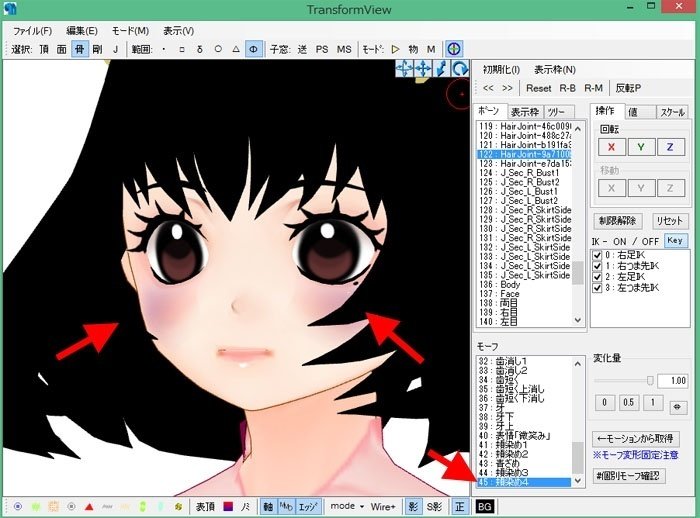Click the 反転P button
The width and height of the screenshot is (700, 518).
(x=628, y=88)
